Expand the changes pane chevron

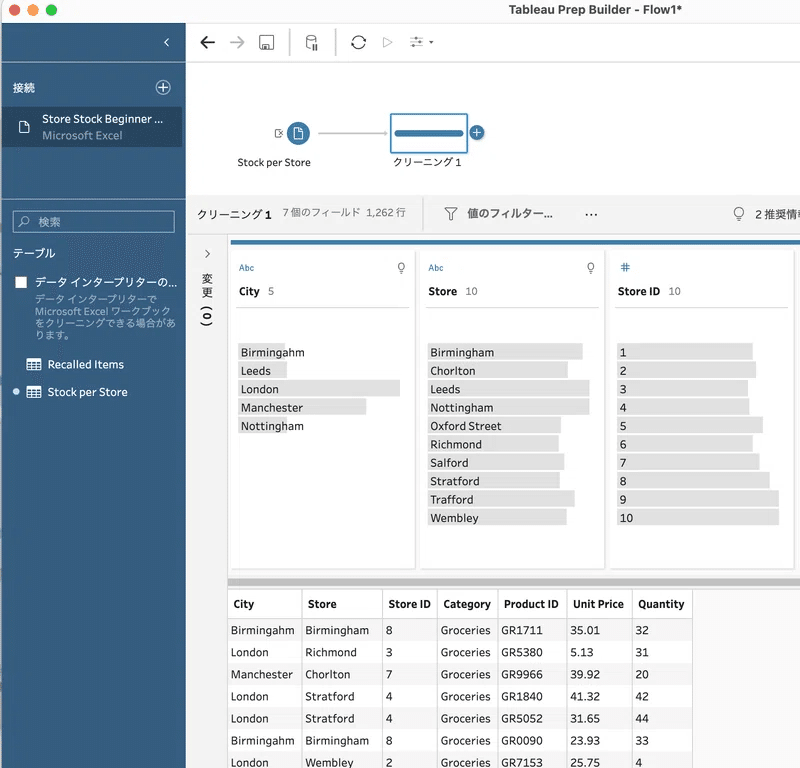pos(207,254)
